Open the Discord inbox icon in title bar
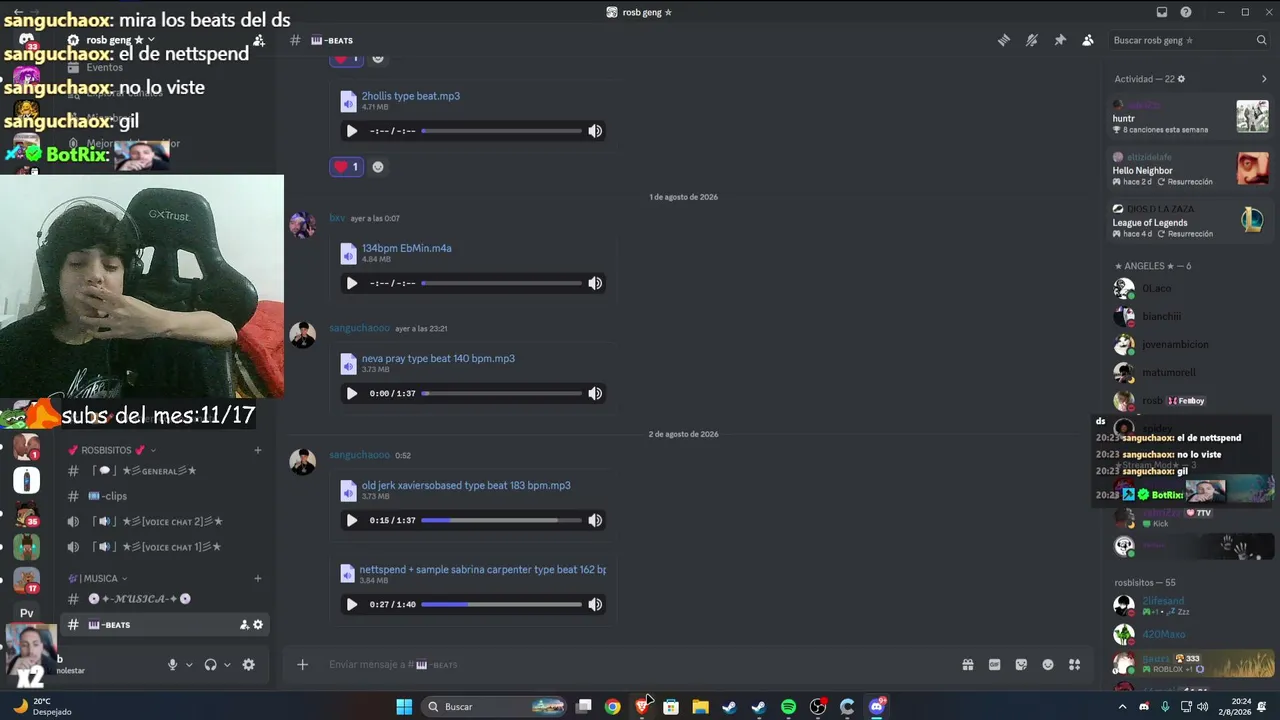1280x720 pixels. (1162, 12)
